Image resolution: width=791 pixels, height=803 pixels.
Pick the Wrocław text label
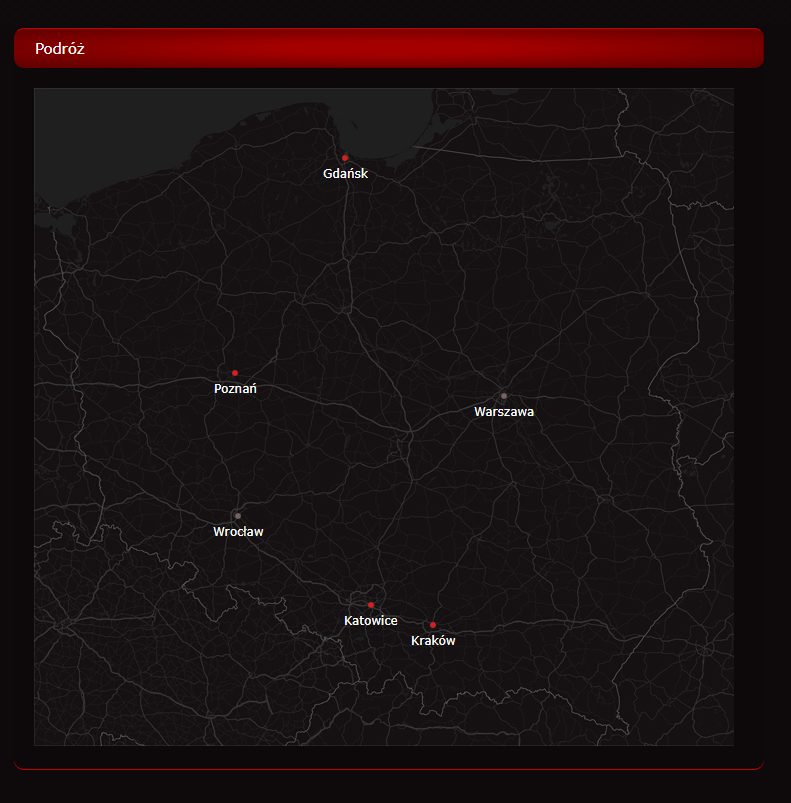(238, 532)
